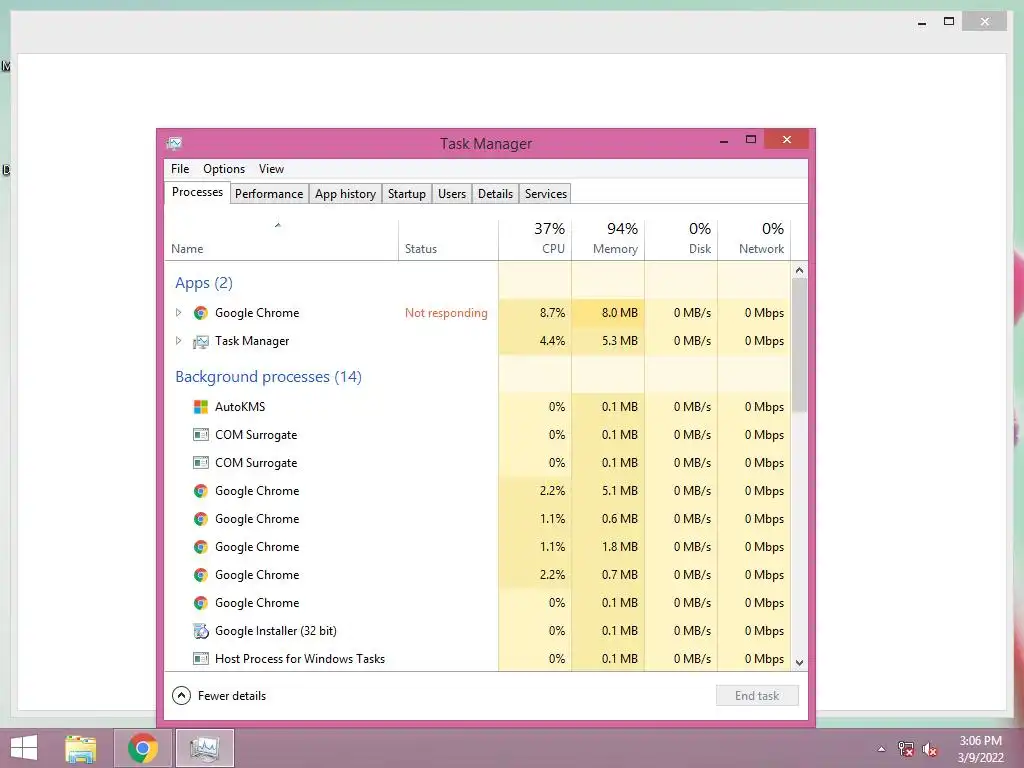1024x768 pixels.
Task: Click the Task Manager title bar icon
Action: click(x=174, y=143)
